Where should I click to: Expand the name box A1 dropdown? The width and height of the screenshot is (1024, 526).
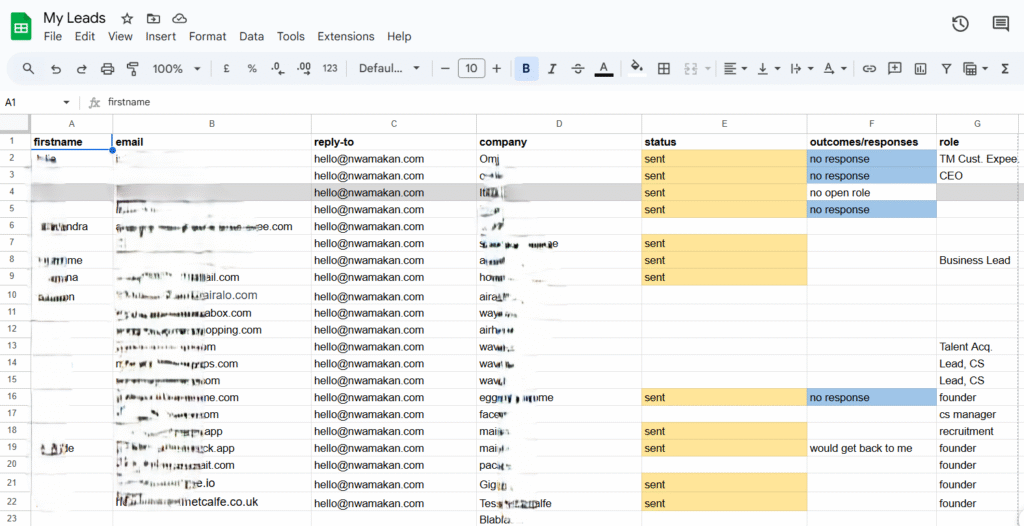click(x=67, y=102)
